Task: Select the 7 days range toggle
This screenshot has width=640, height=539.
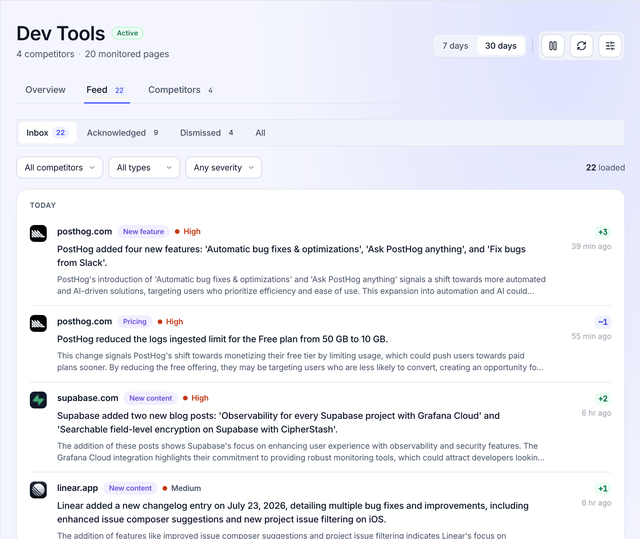Action: [x=455, y=46]
